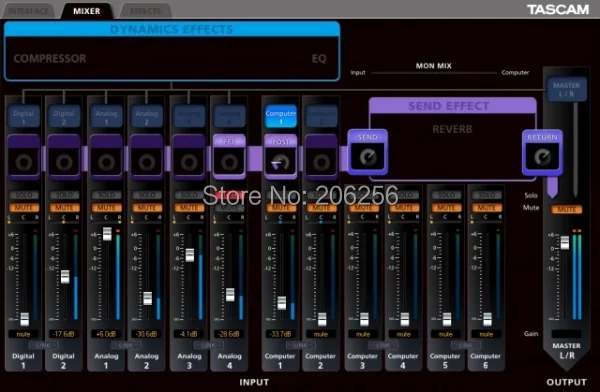This screenshot has height=392, width=600.
Task: Adjust the Digital 1 send knob
Action: click(23, 162)
